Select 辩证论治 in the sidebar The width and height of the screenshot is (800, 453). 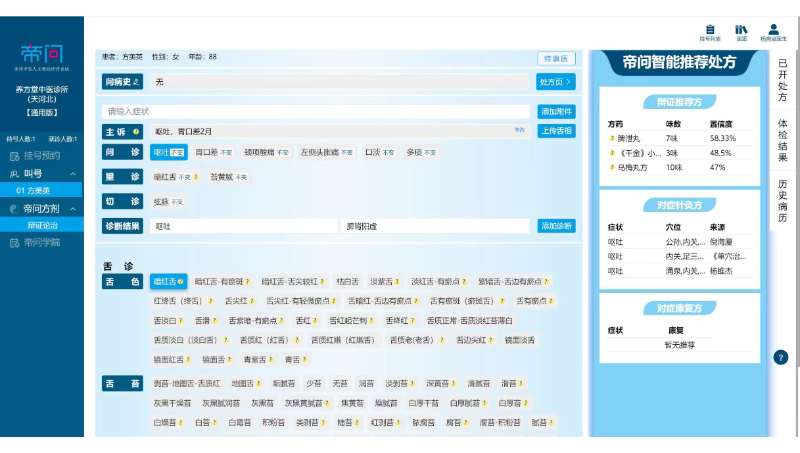[42, 225]
